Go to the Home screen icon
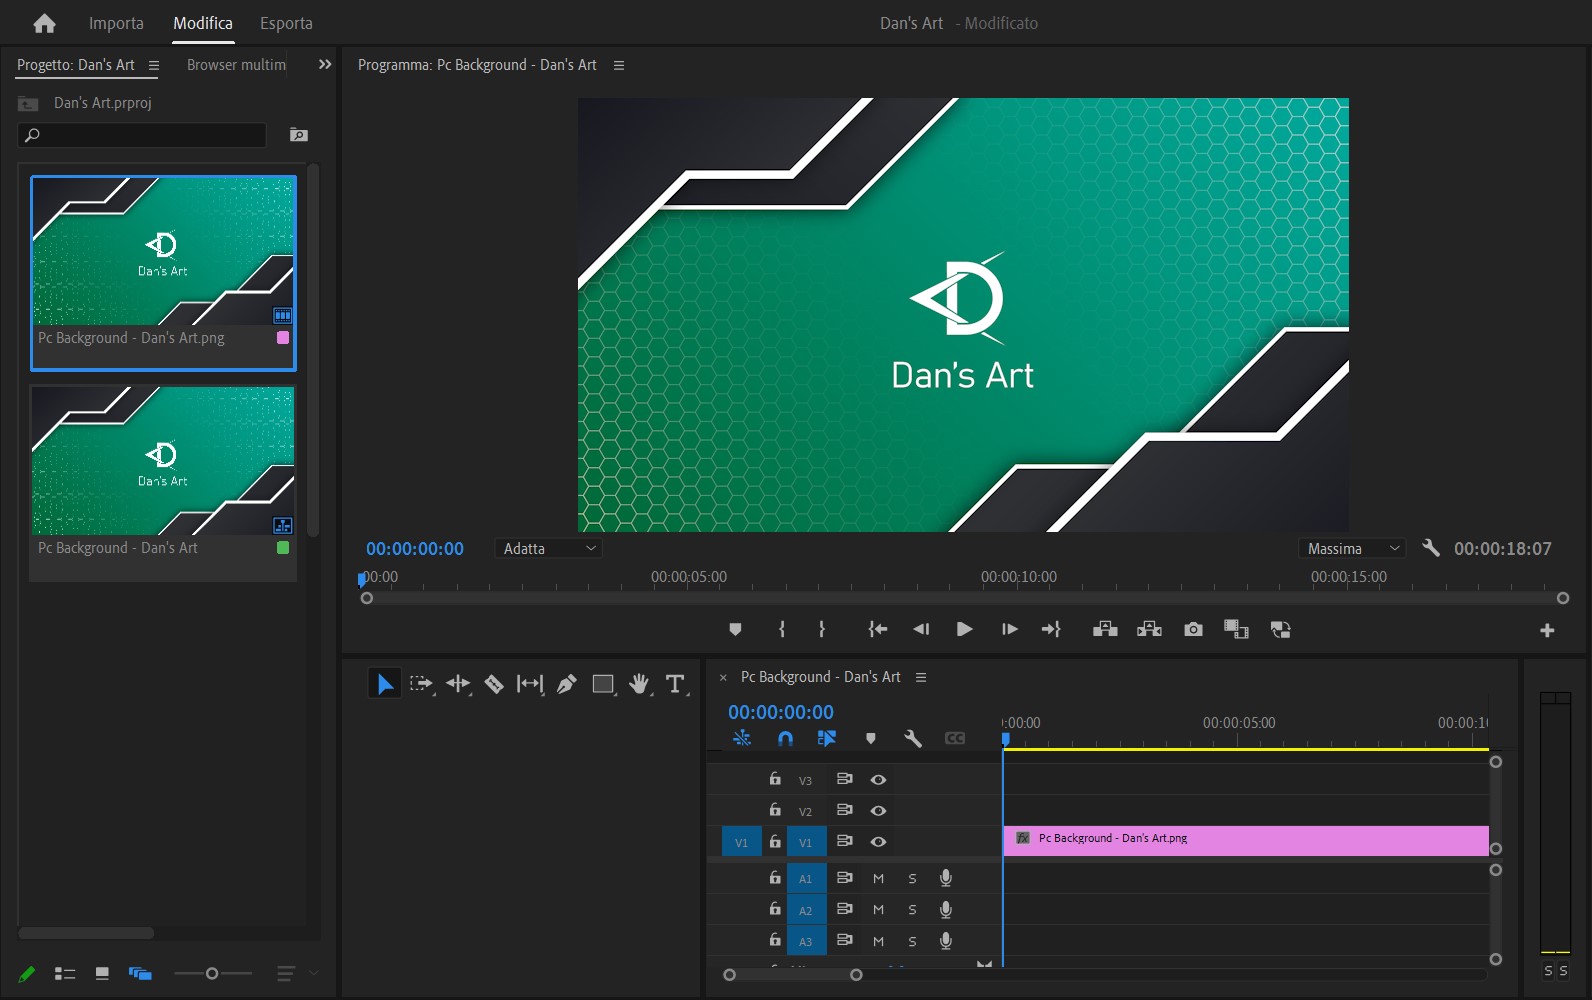This screenshot has height=1000, width=1592. [x=44, y=23]
